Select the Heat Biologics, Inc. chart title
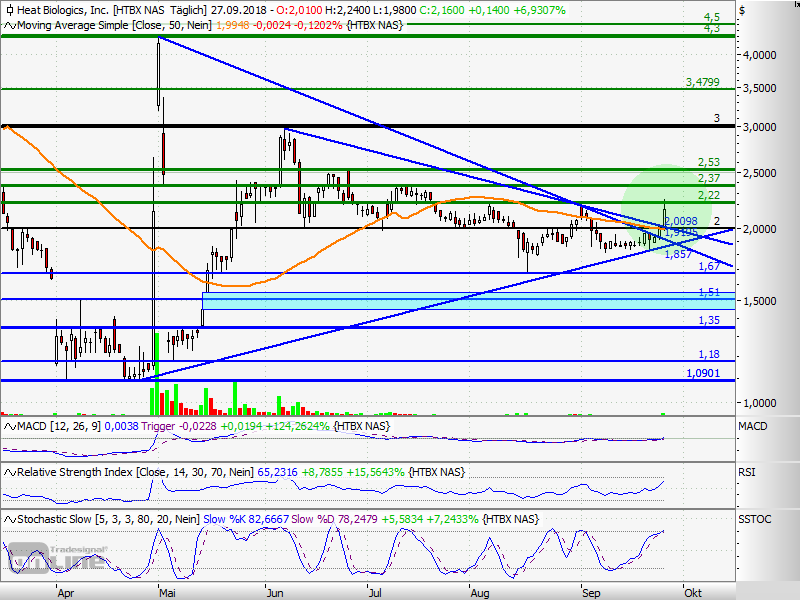The height and width of the screenshot is (600, 800). tap(63, 10)
